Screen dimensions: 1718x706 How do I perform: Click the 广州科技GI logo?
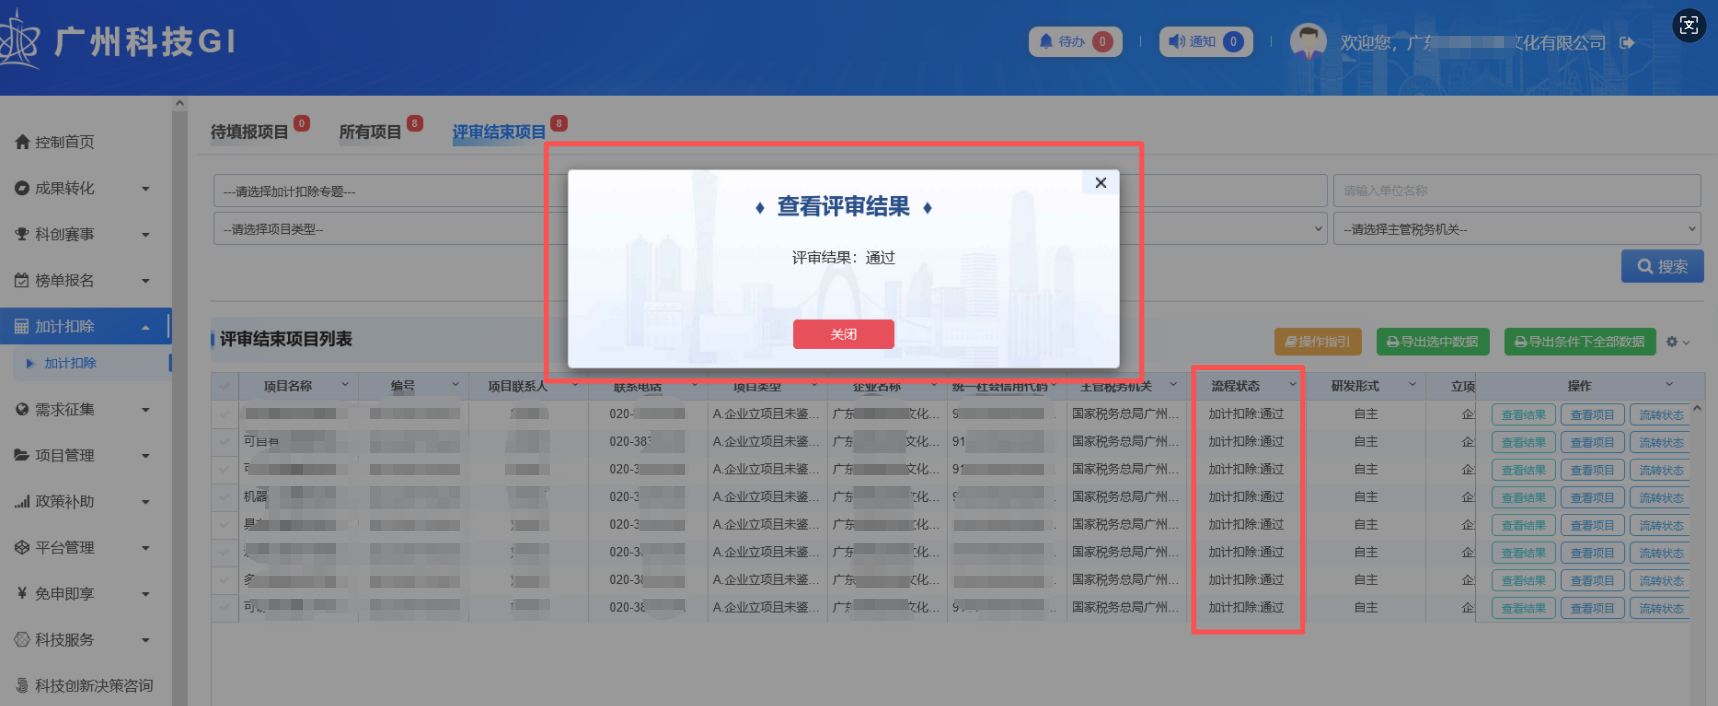120,42
